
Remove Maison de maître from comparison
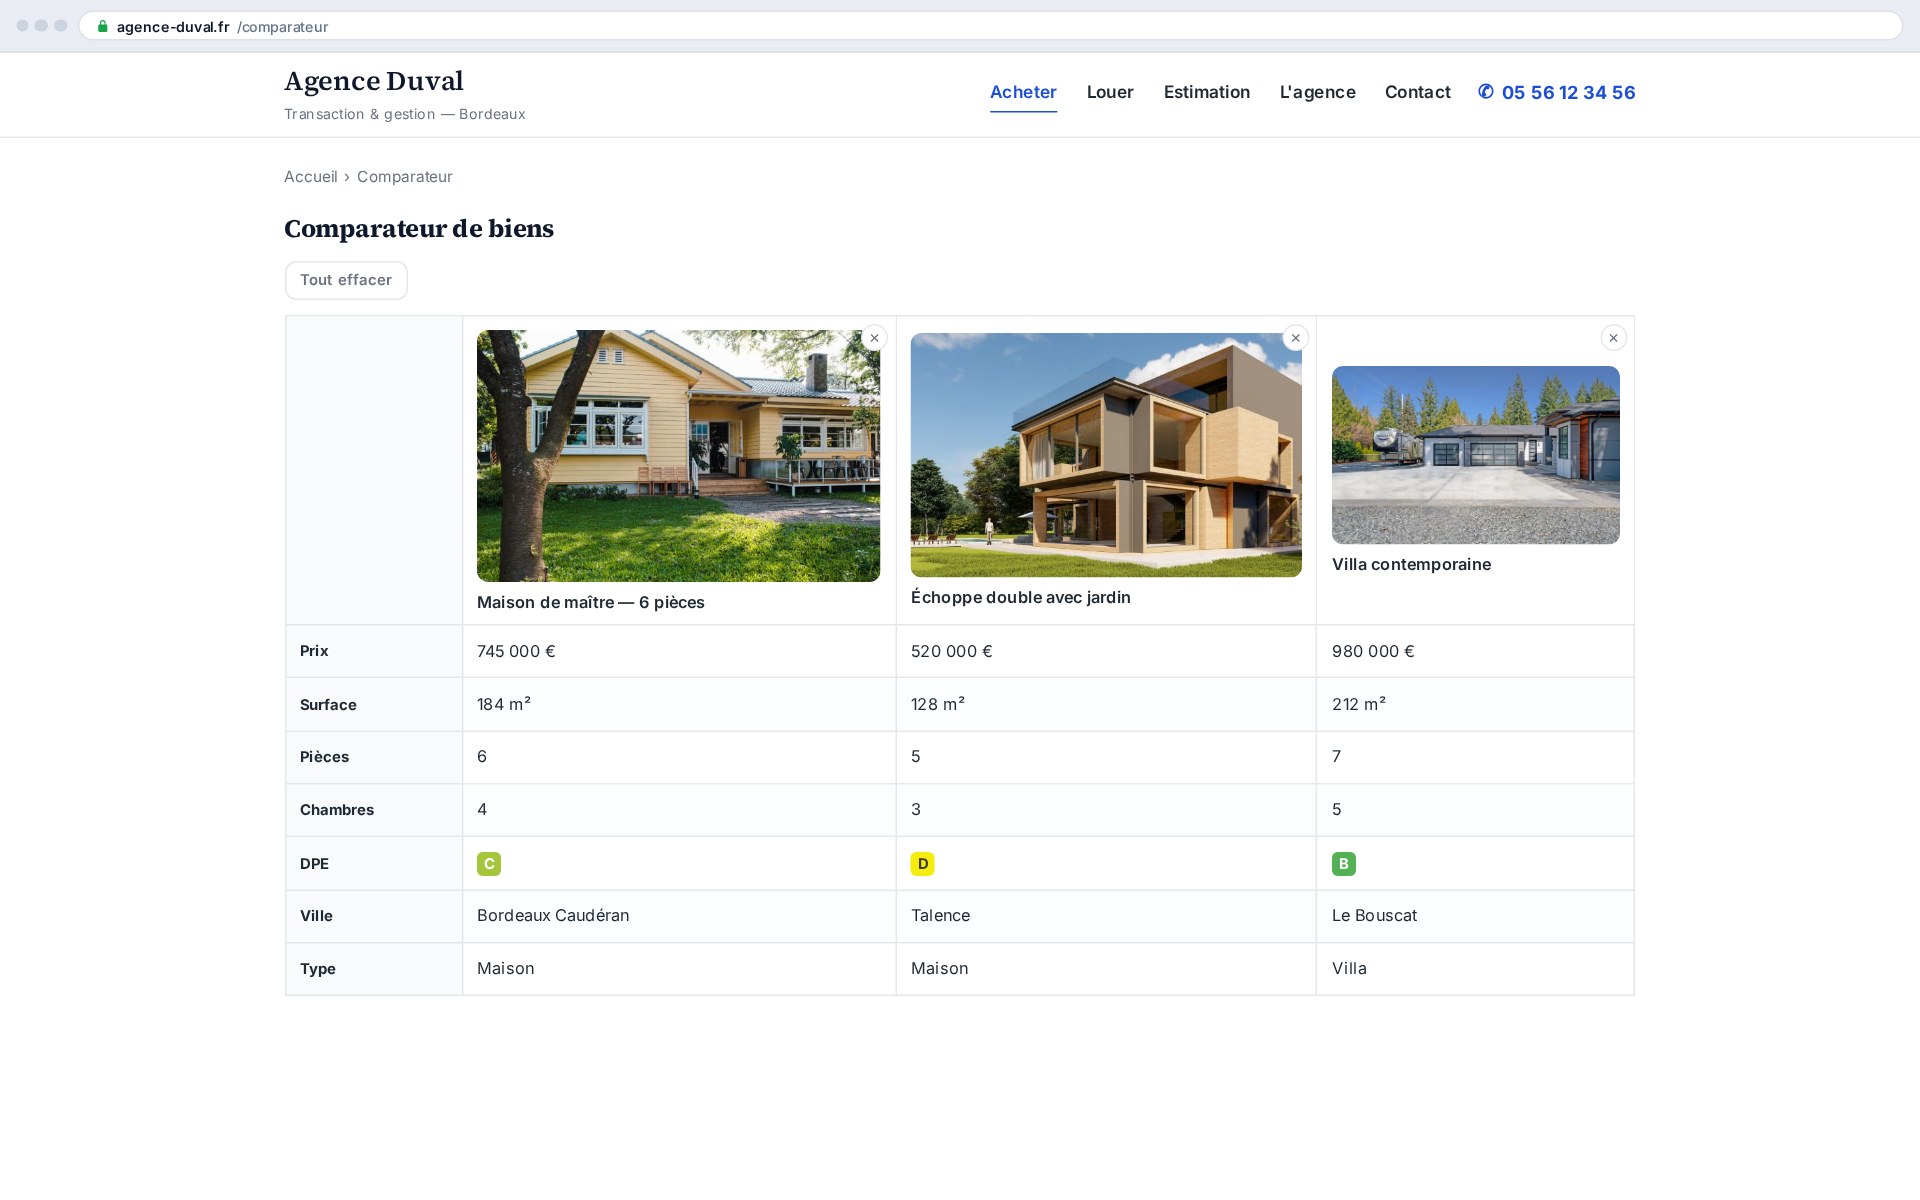click(874, 338)
